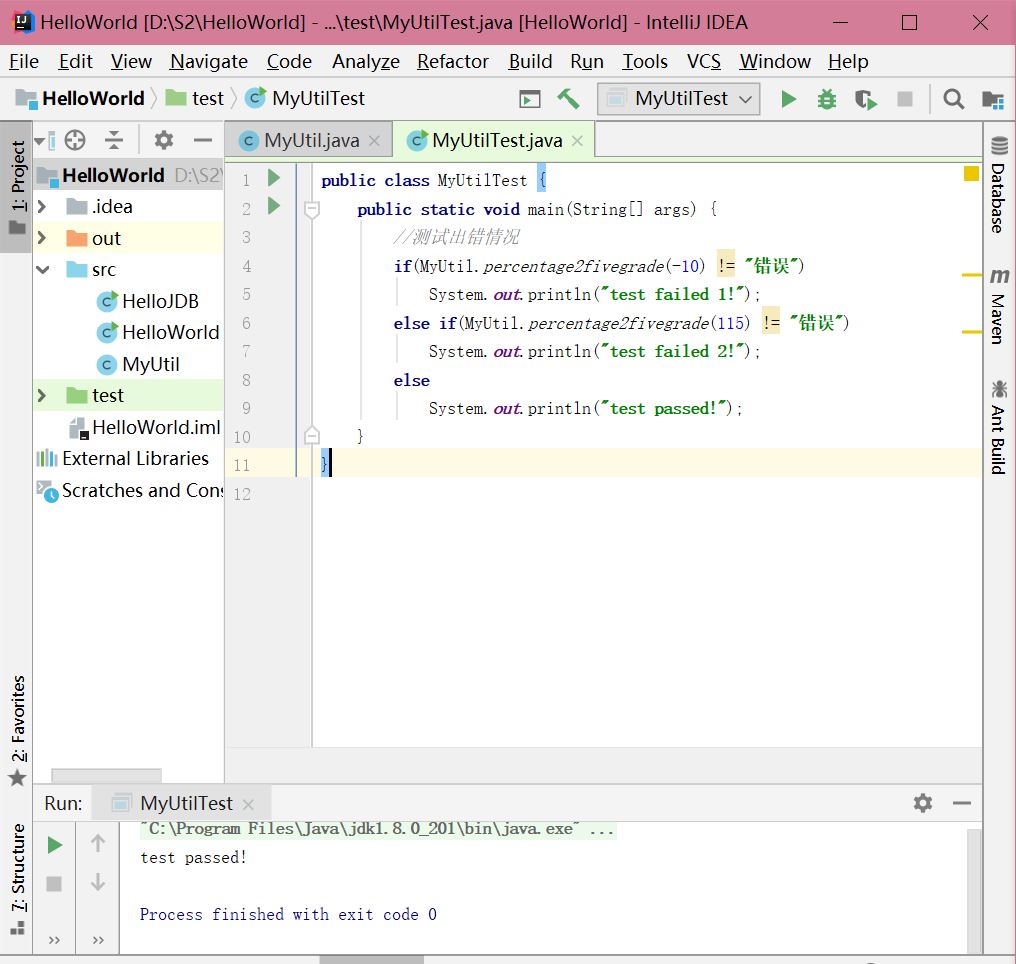This screenshot has width=1016, height=964.
Task: Open the Navigate menu
Action: pyautogui.click(x=209, y=62)
